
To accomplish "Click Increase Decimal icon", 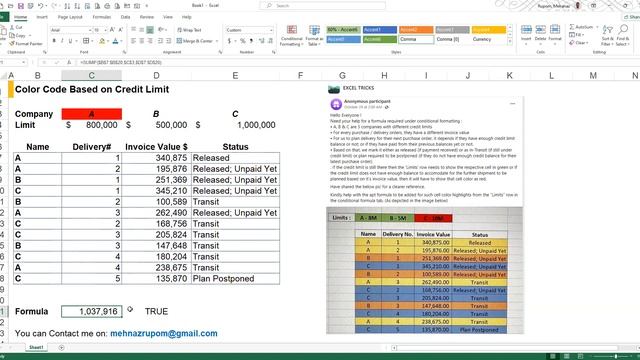I will pos(262,41).
